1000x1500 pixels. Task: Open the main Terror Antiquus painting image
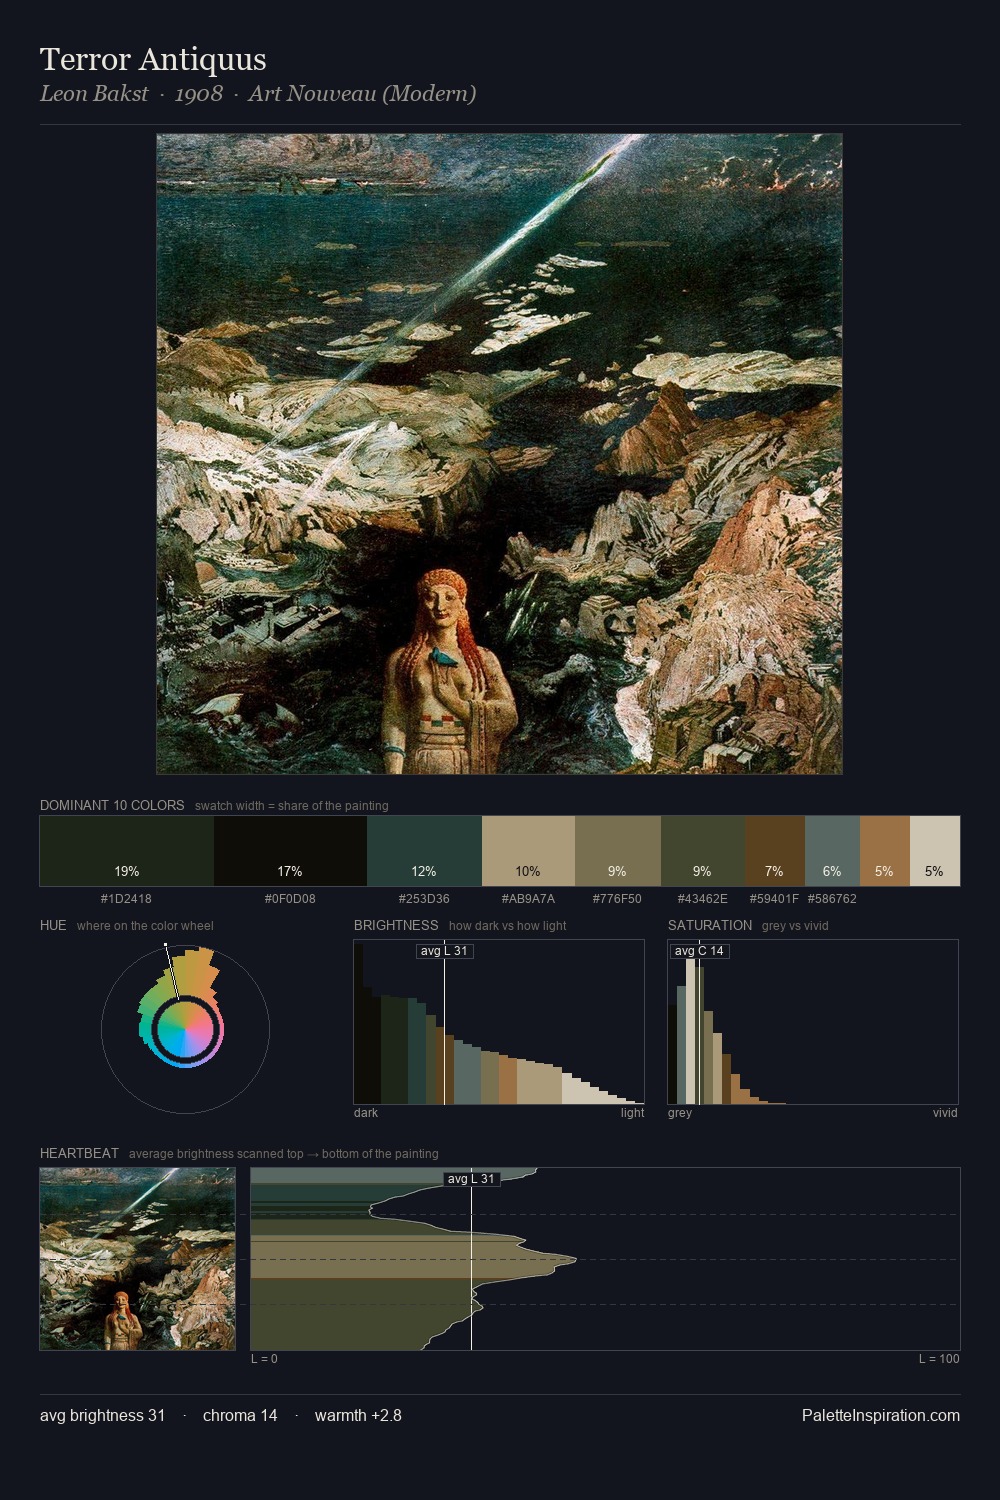pos(499,454)
